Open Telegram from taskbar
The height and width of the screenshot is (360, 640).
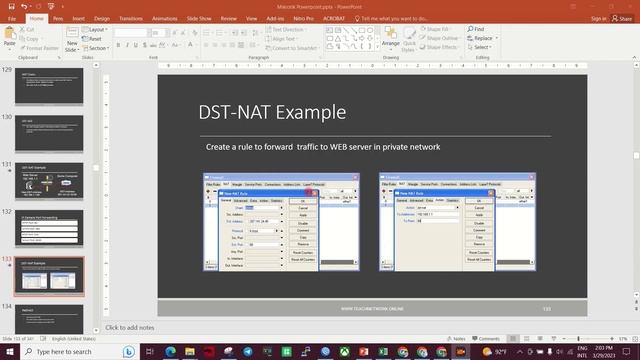coord(248,351)
